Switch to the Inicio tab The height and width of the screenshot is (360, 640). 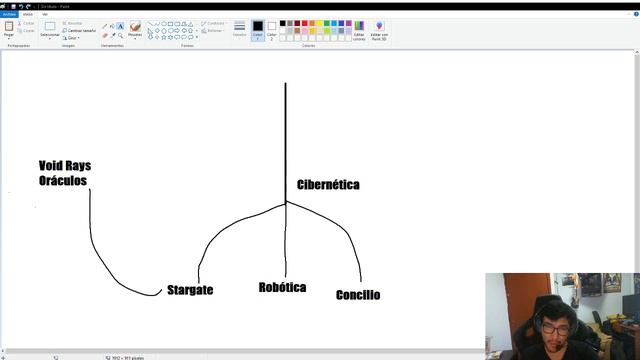click(x=28, y=14)
